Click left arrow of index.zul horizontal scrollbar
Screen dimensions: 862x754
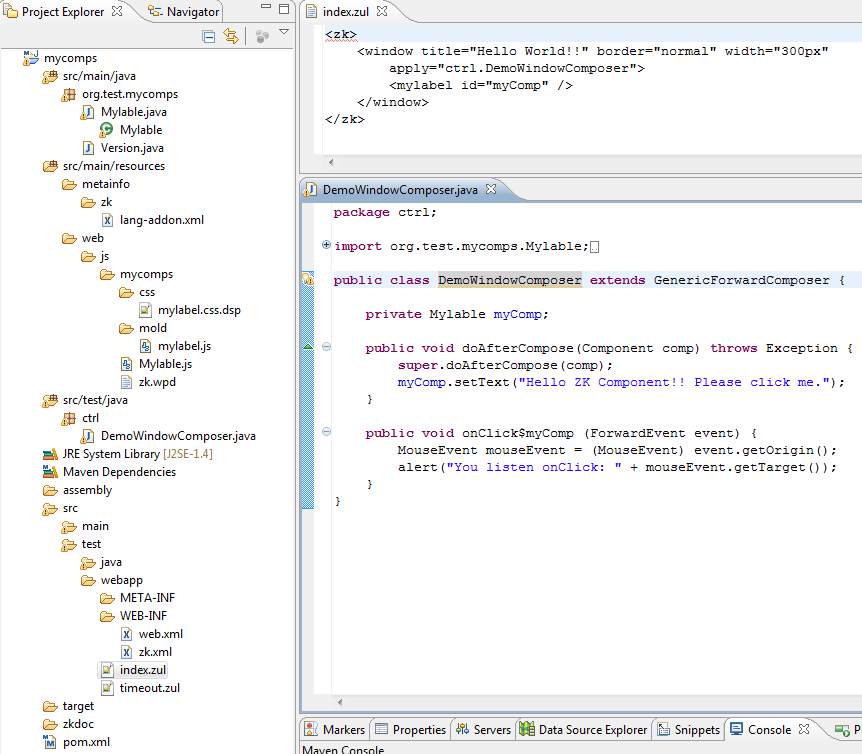tap(331, 162)
